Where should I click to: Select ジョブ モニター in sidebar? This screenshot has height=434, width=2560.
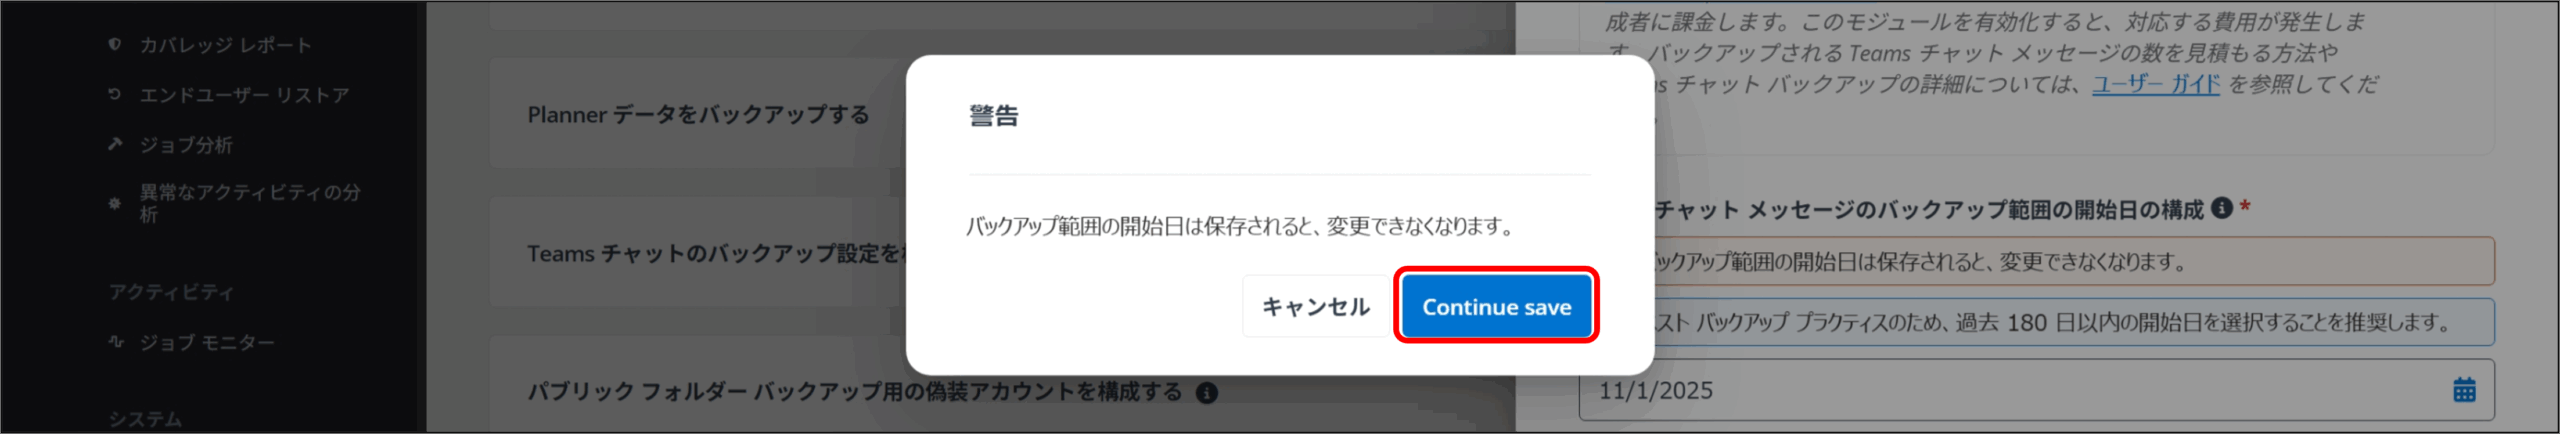206,342
